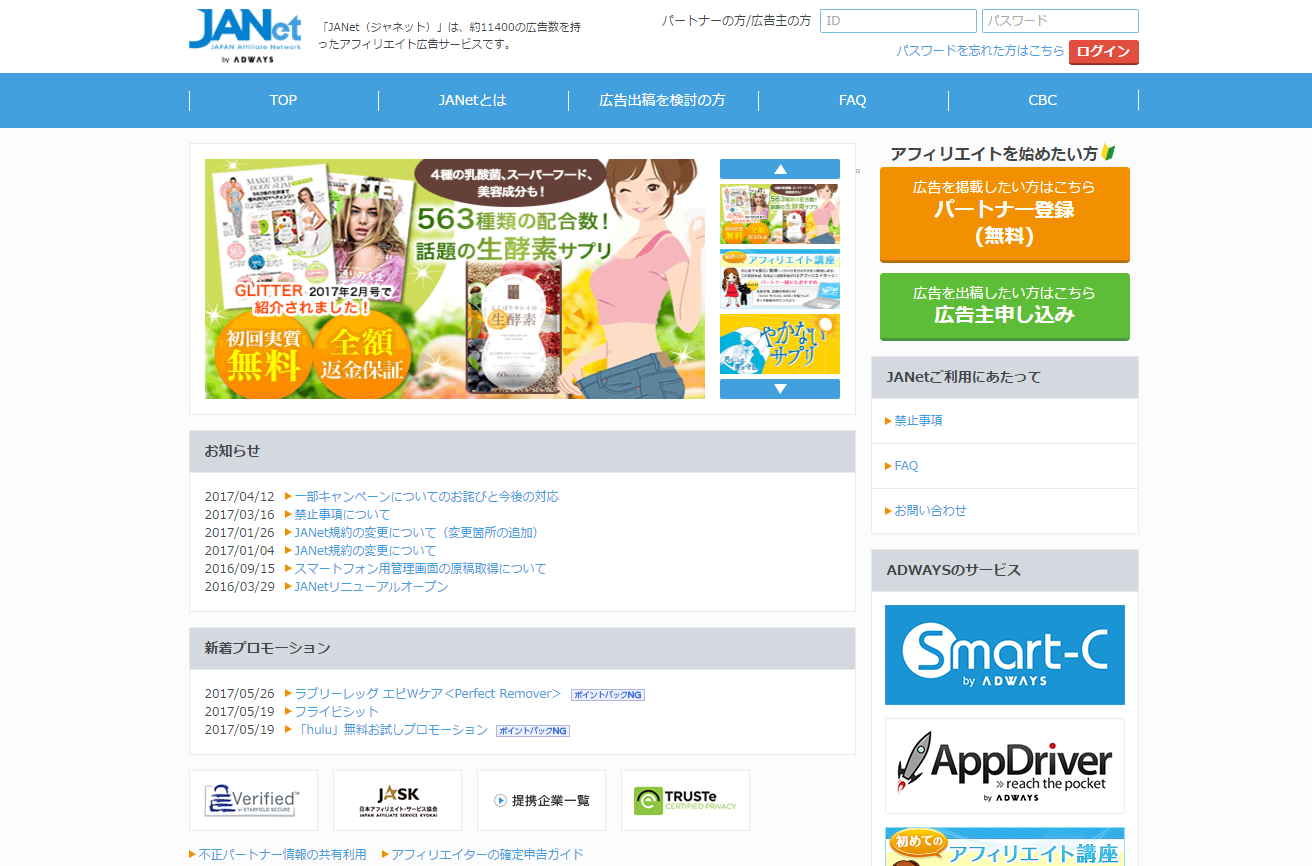Open the 提携企業一覧 partner list button
Image resolution: width=1312 pixels, height=866 pixels.
tap(541, 800)
